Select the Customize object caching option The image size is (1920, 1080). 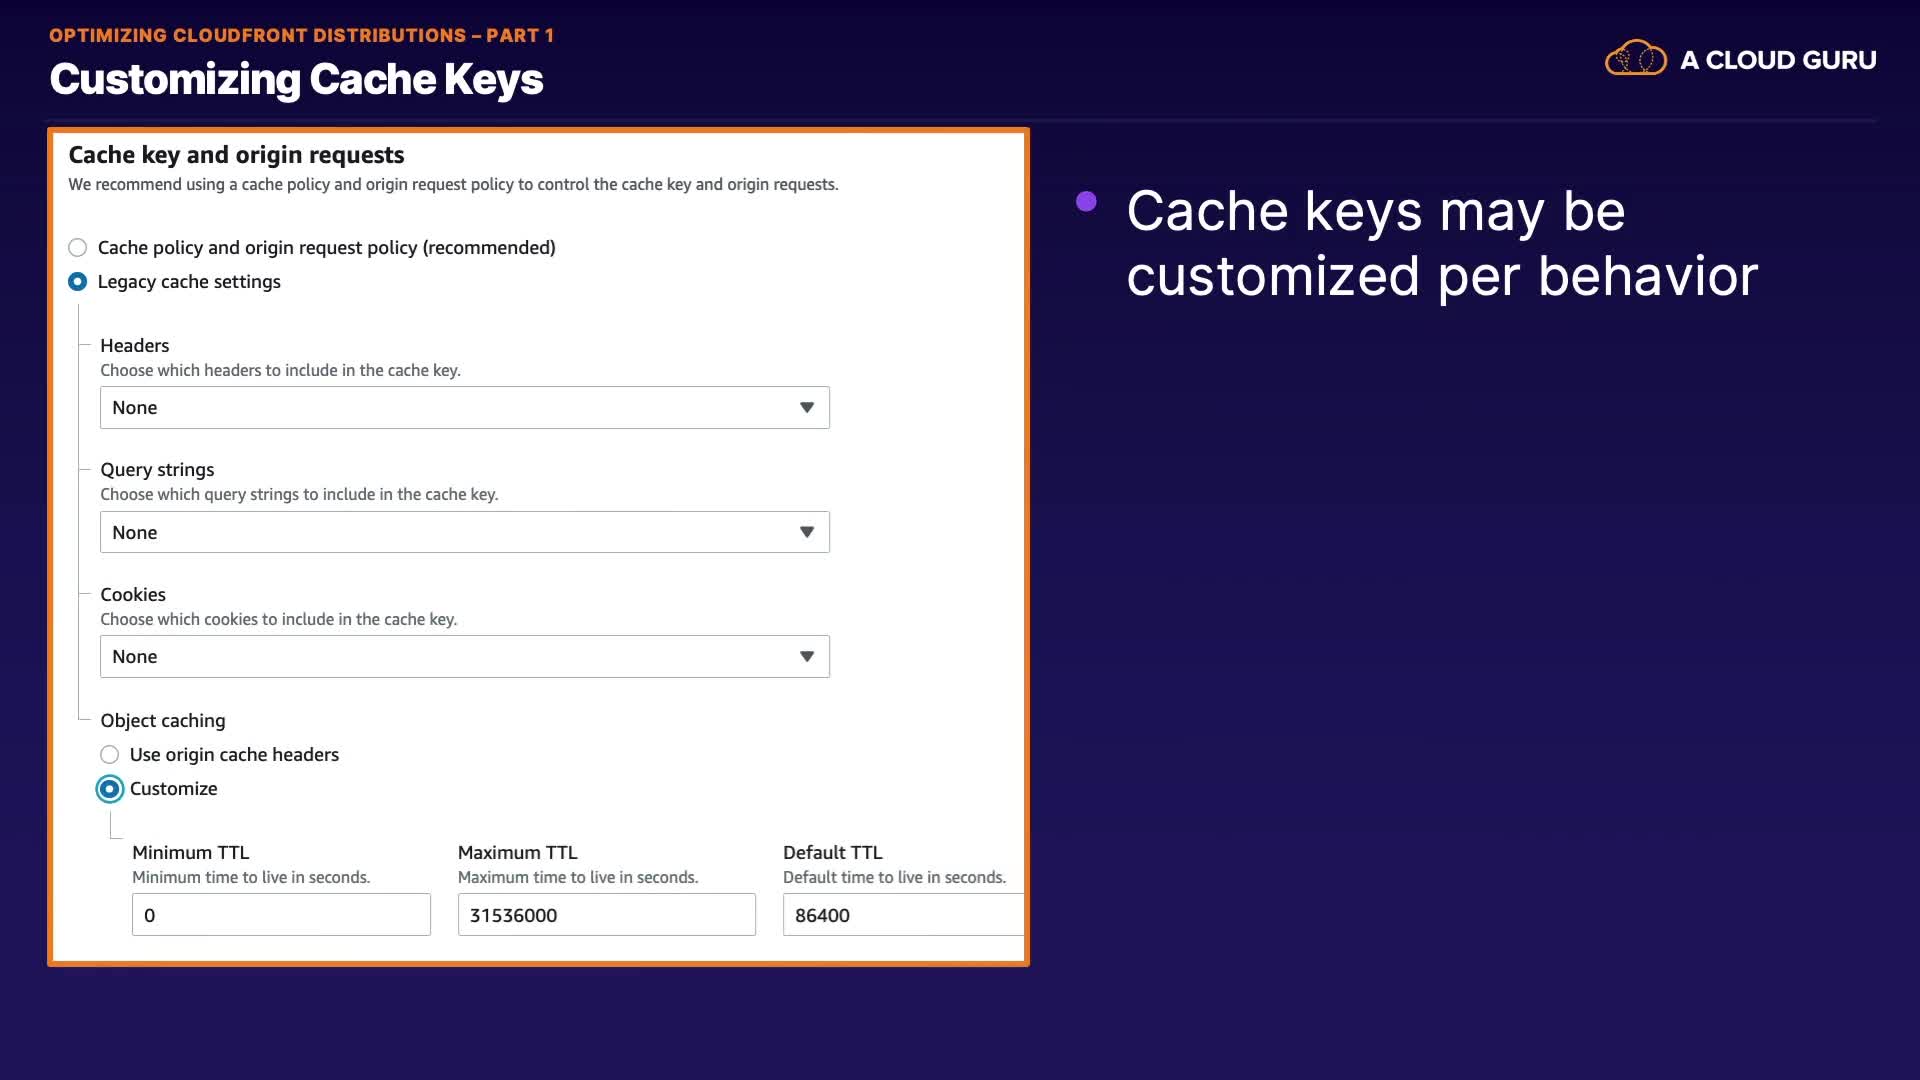[x=110, y=789]
